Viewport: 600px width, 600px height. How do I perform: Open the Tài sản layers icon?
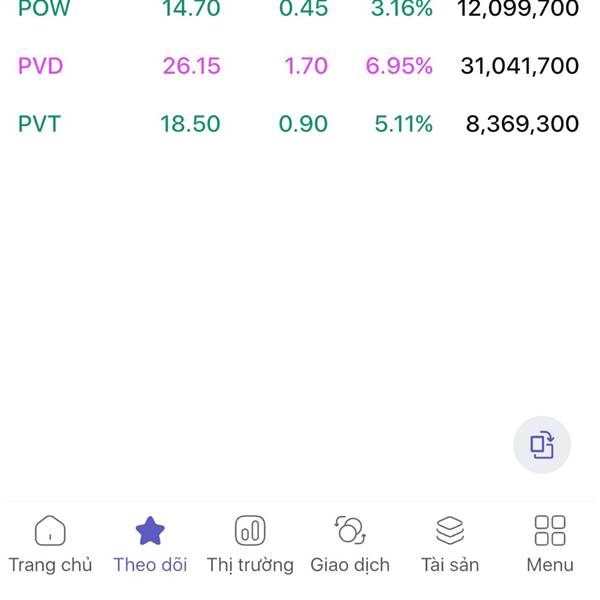[x=450, y=530]
